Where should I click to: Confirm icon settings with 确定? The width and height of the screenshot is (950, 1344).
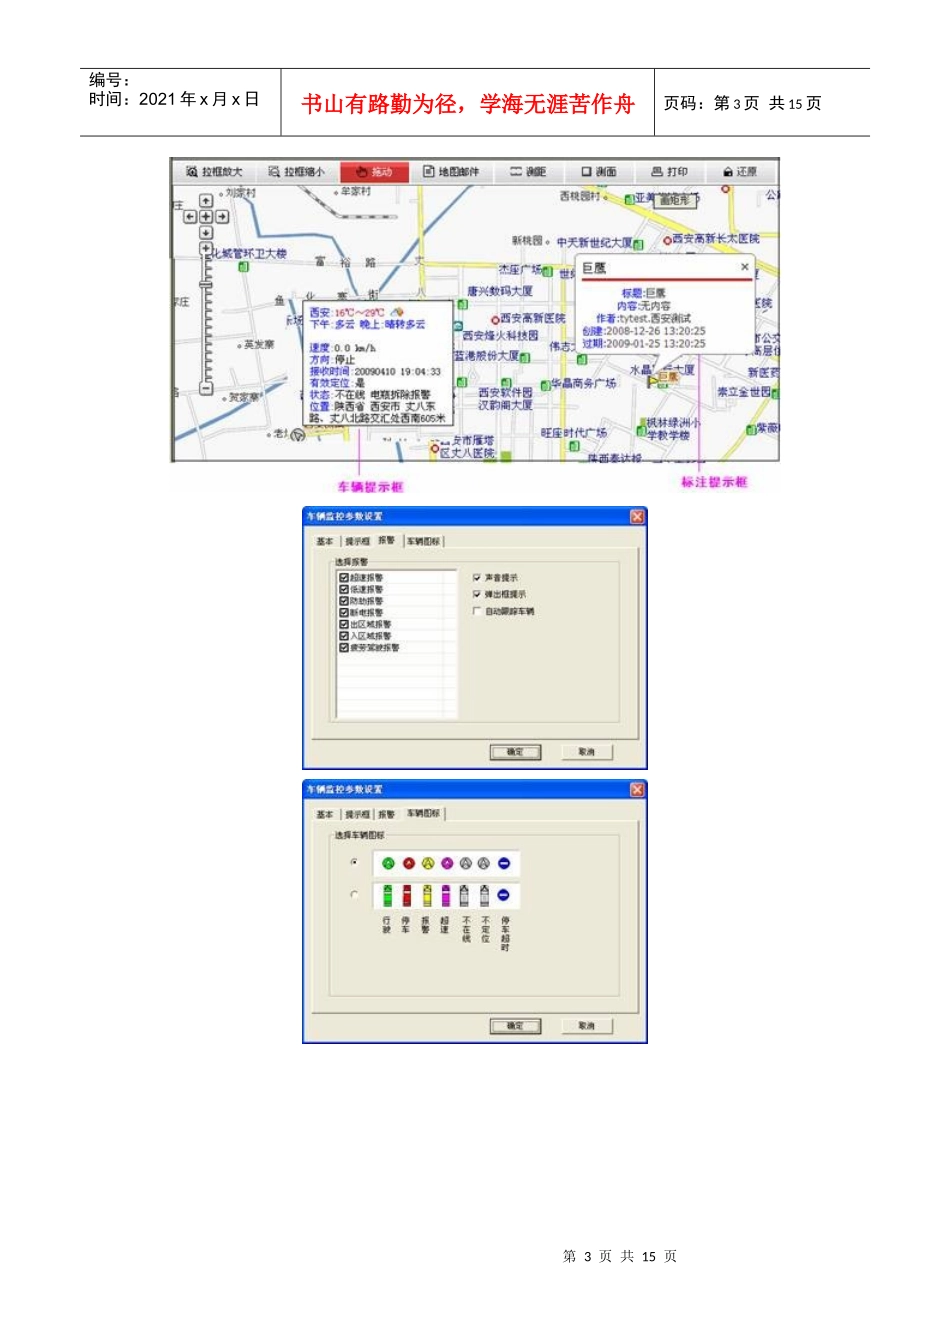click(x=515, y=1026)
